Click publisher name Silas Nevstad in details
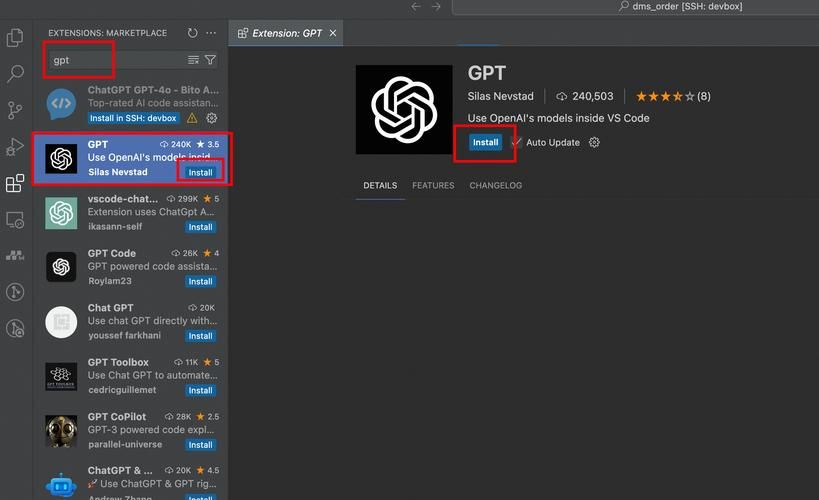 pos(500,96)
